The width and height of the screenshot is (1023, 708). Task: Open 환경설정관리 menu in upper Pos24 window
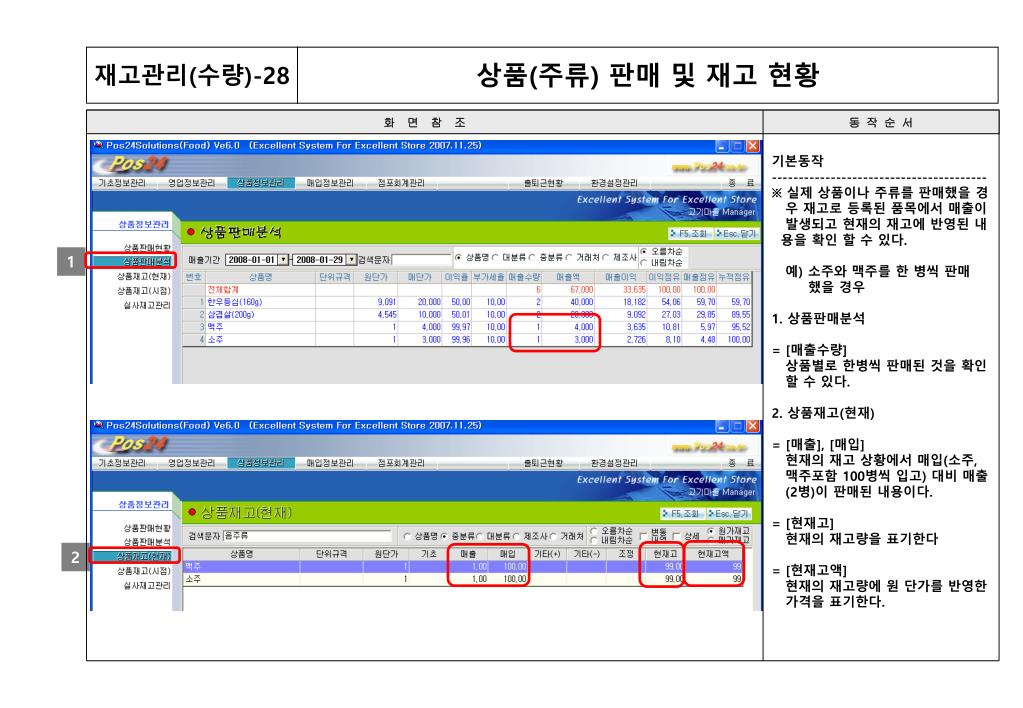tap(614, 183)
